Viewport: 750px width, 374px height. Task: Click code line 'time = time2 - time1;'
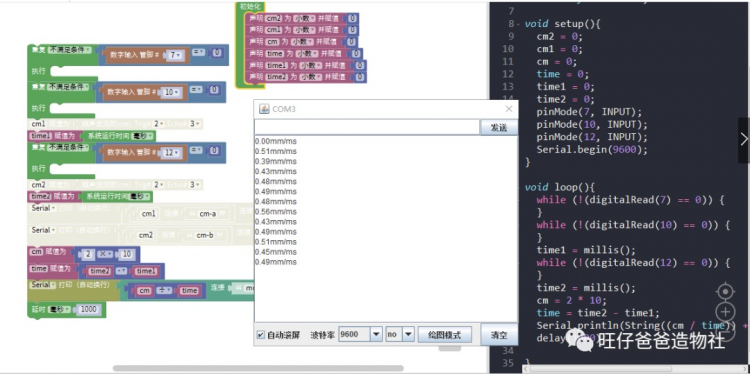pos(598,313)
